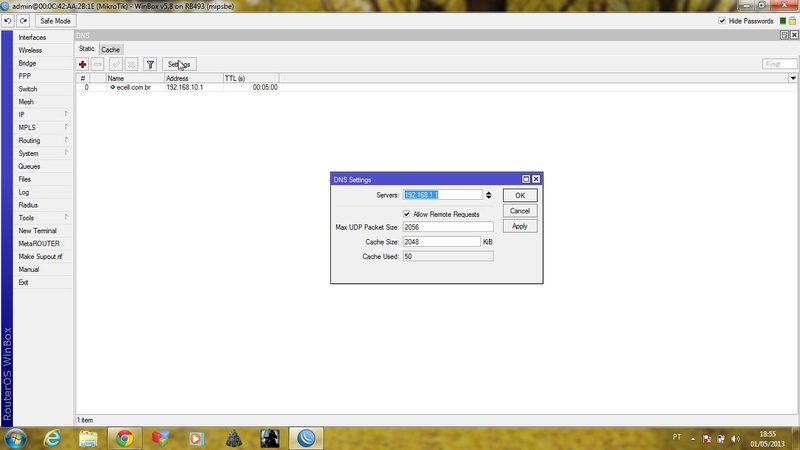Click Make Supout.rif menu item
The width and height of the screenshot is (800, 450).
(x=42, y=257)
